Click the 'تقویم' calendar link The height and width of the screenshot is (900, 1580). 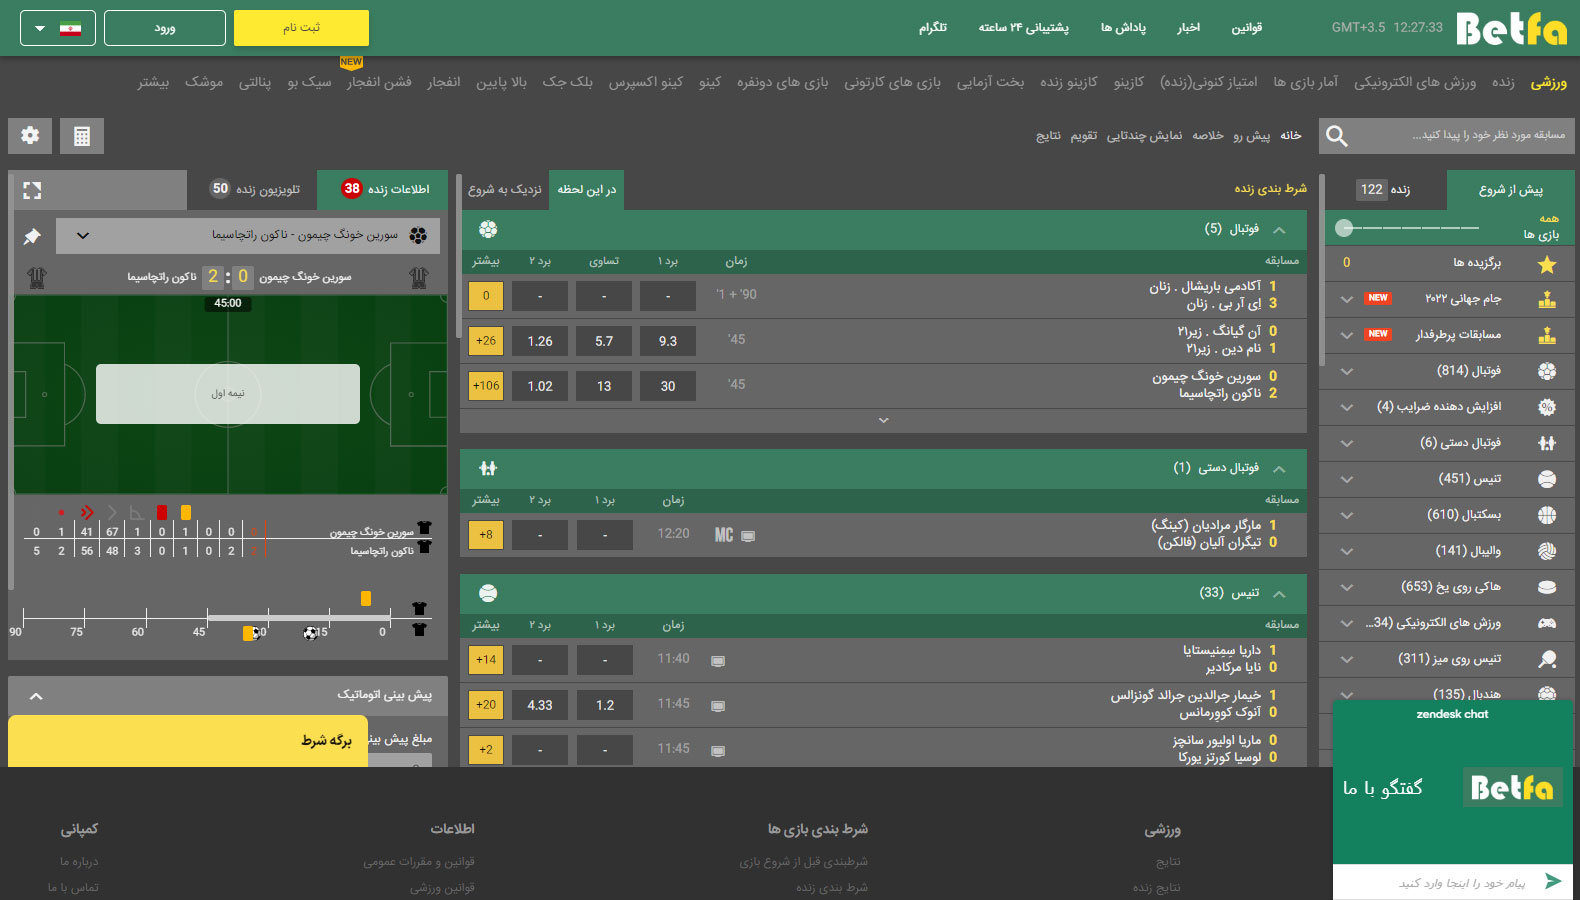point(1084,136)
